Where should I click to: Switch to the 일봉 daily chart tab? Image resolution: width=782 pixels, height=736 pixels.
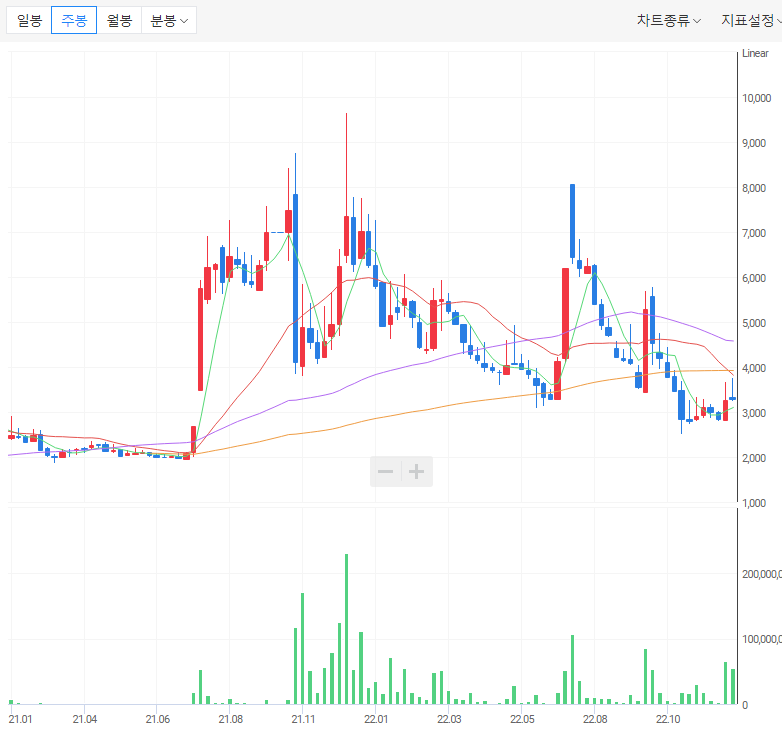pos(29,20)
